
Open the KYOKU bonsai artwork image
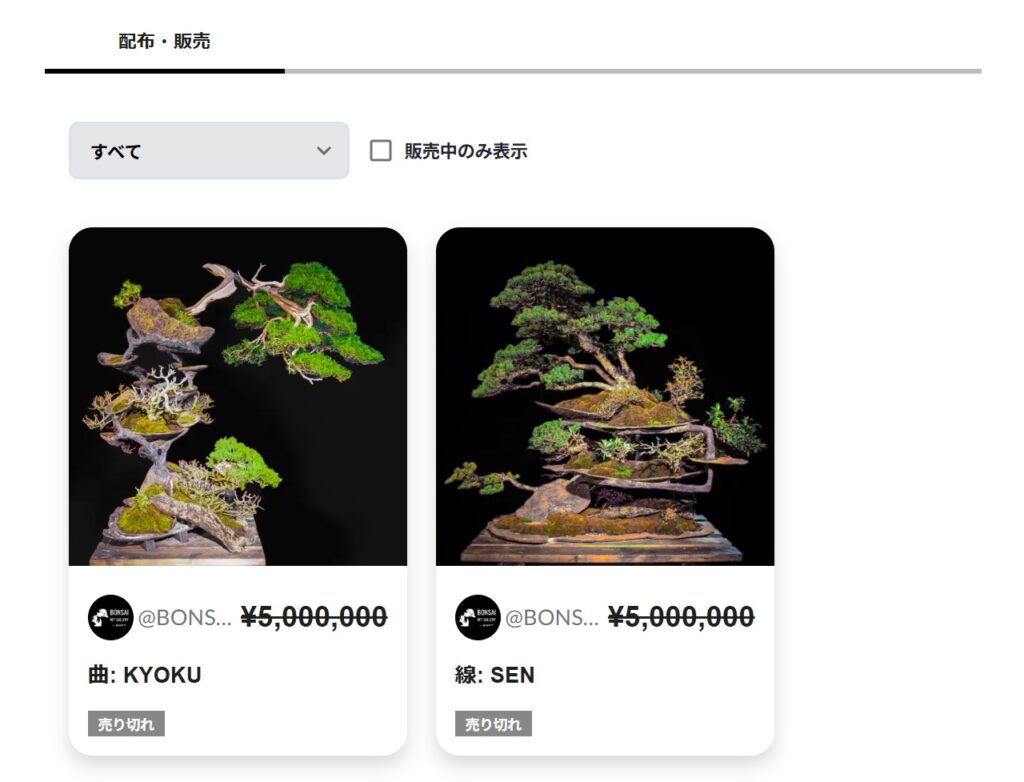(238, 397)
